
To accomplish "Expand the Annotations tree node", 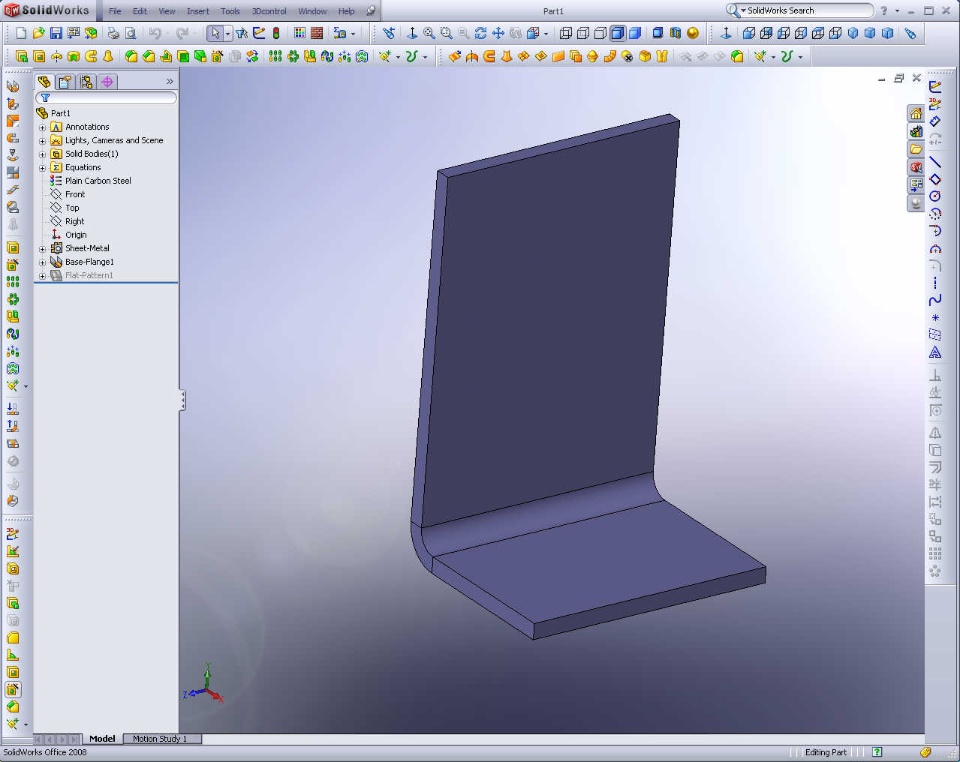I will pyautogui.click(x=42, y=127).
